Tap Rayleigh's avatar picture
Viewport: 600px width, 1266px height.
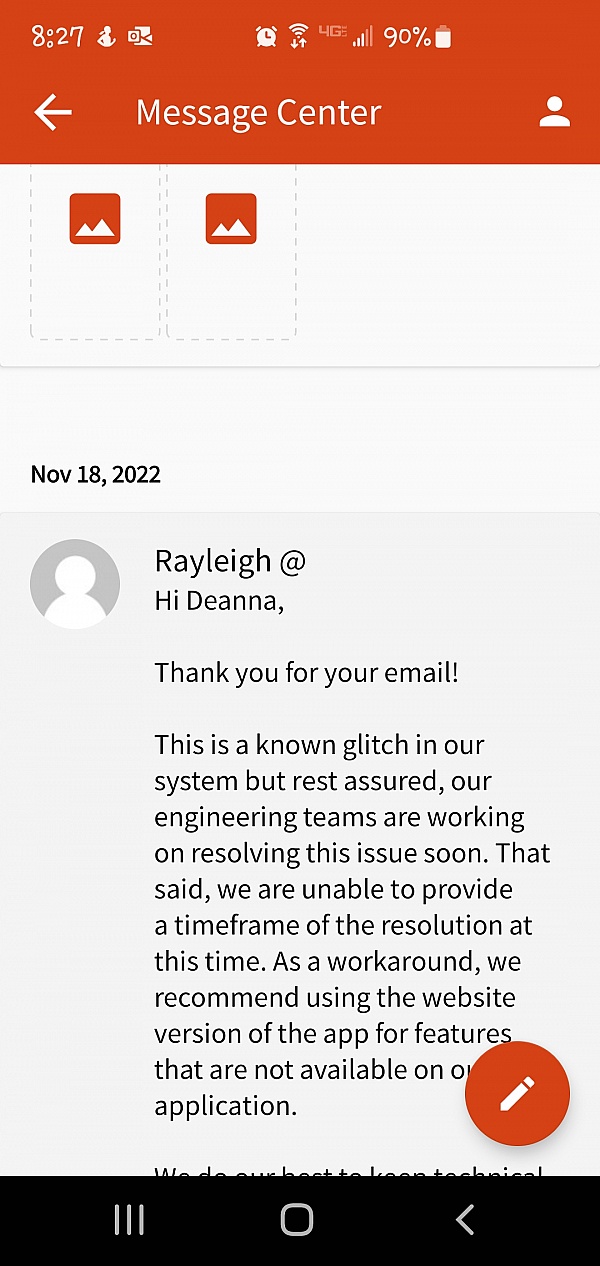pos(75,584)
